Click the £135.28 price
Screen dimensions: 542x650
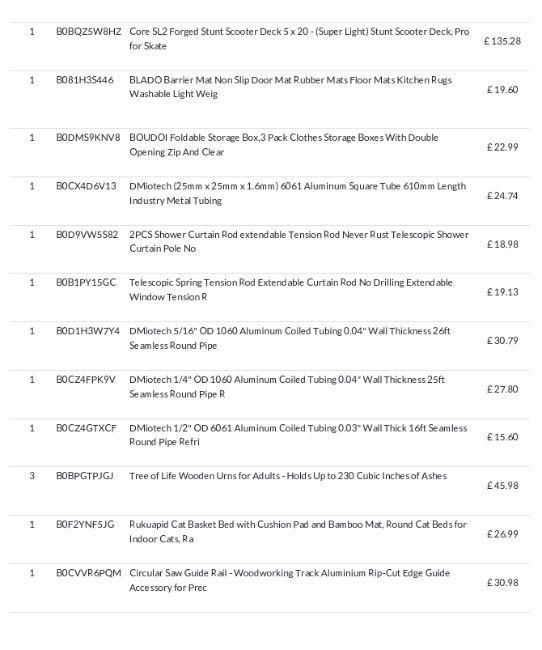pos(502,41)
